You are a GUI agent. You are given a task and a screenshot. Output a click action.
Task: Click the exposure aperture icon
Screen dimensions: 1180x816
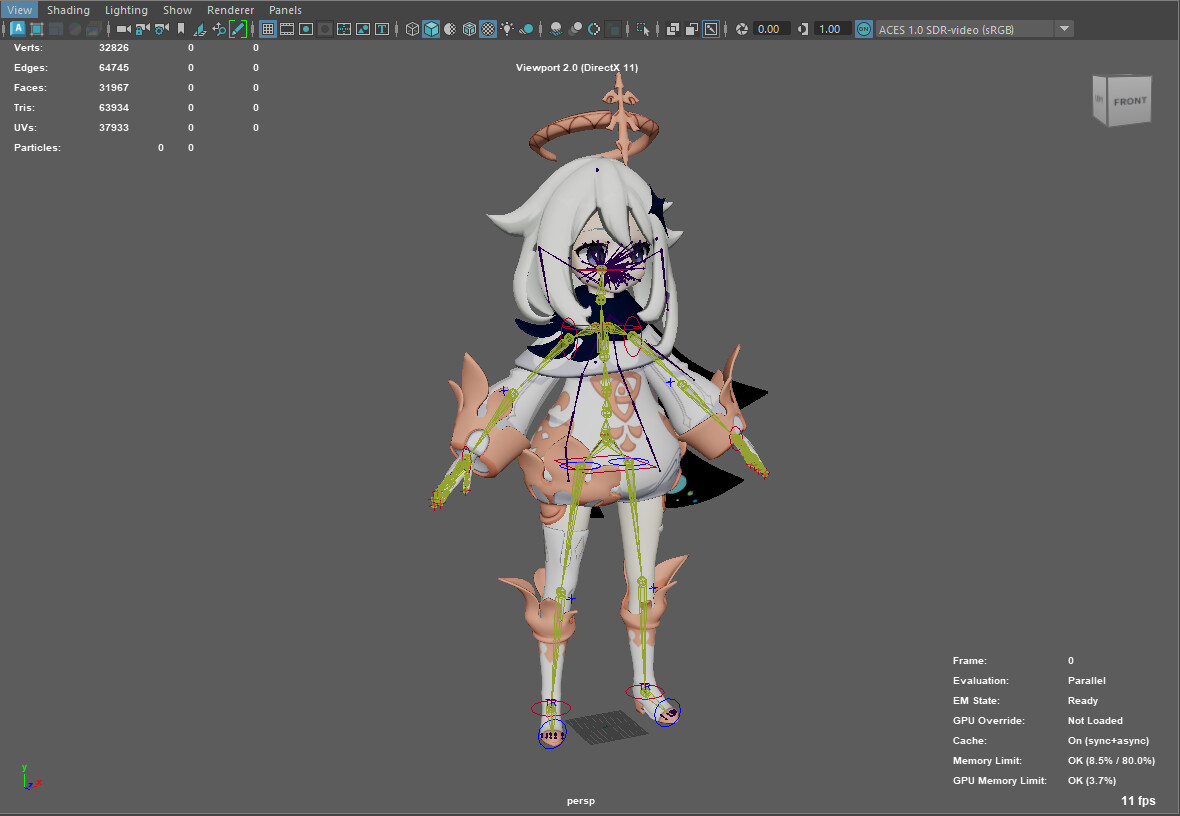[x=743, y=29]
